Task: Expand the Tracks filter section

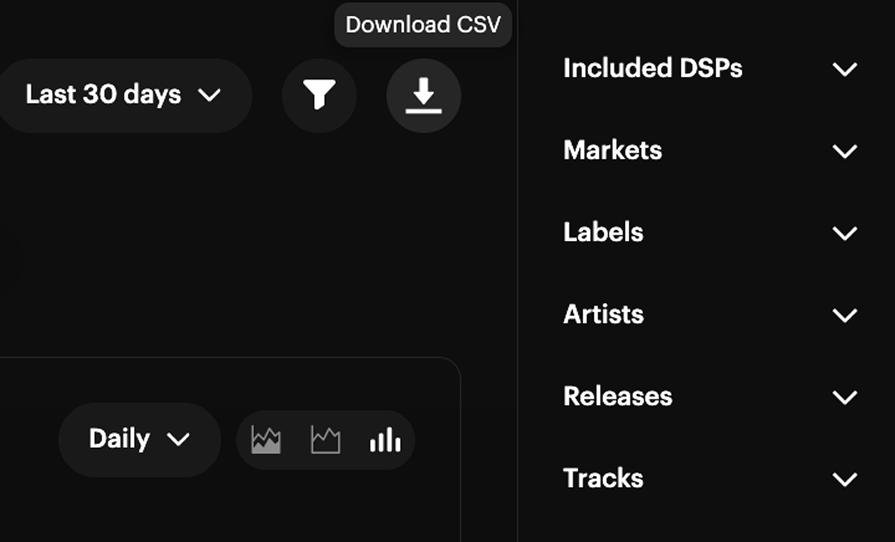Action: click(x=710, y=479)
